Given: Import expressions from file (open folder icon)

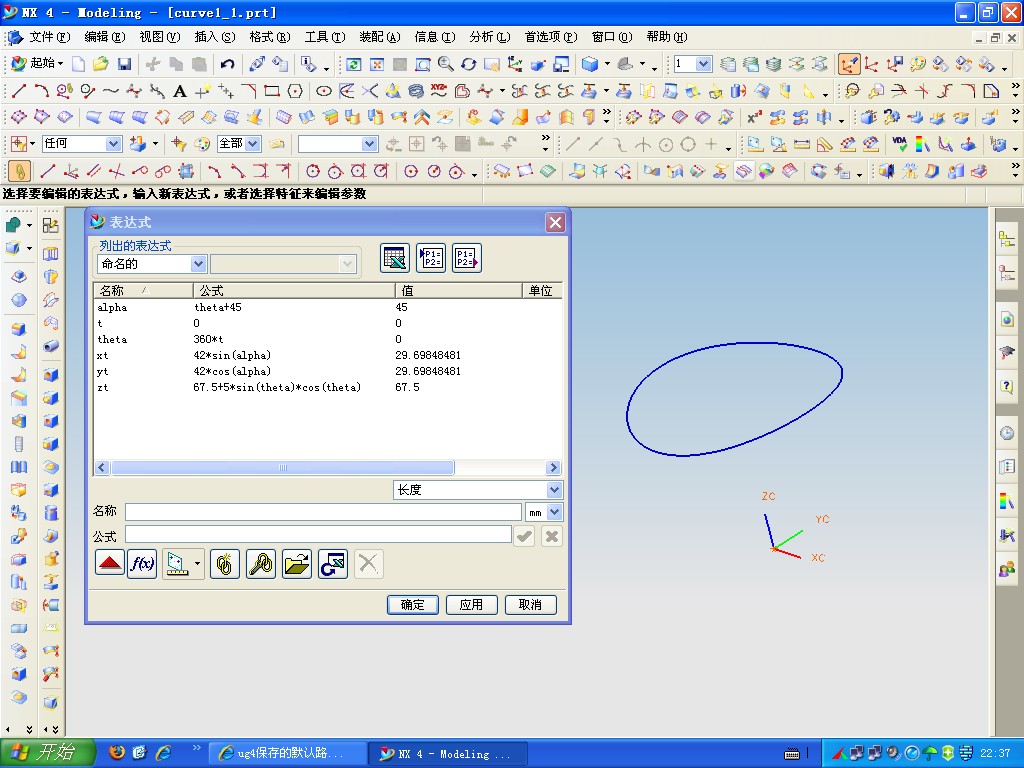Looking at the screenshot, I should pos(295,564).
